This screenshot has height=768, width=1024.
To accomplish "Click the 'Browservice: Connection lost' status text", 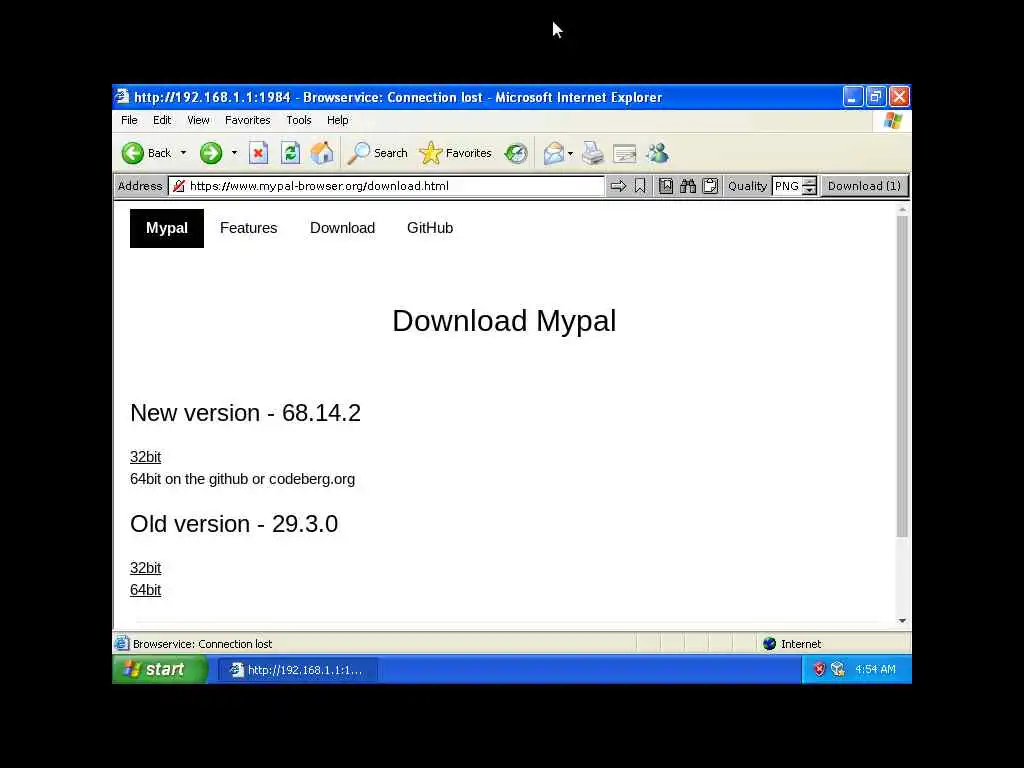I will click(x=202, y=644).
